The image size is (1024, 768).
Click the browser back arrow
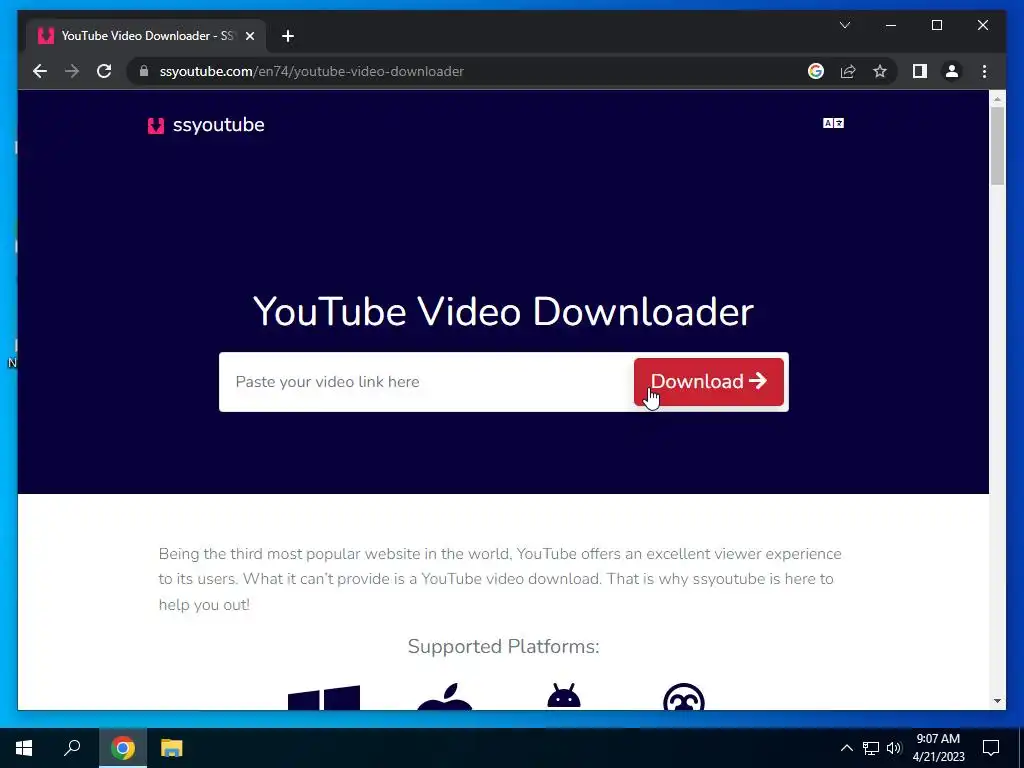click(40, 71)
